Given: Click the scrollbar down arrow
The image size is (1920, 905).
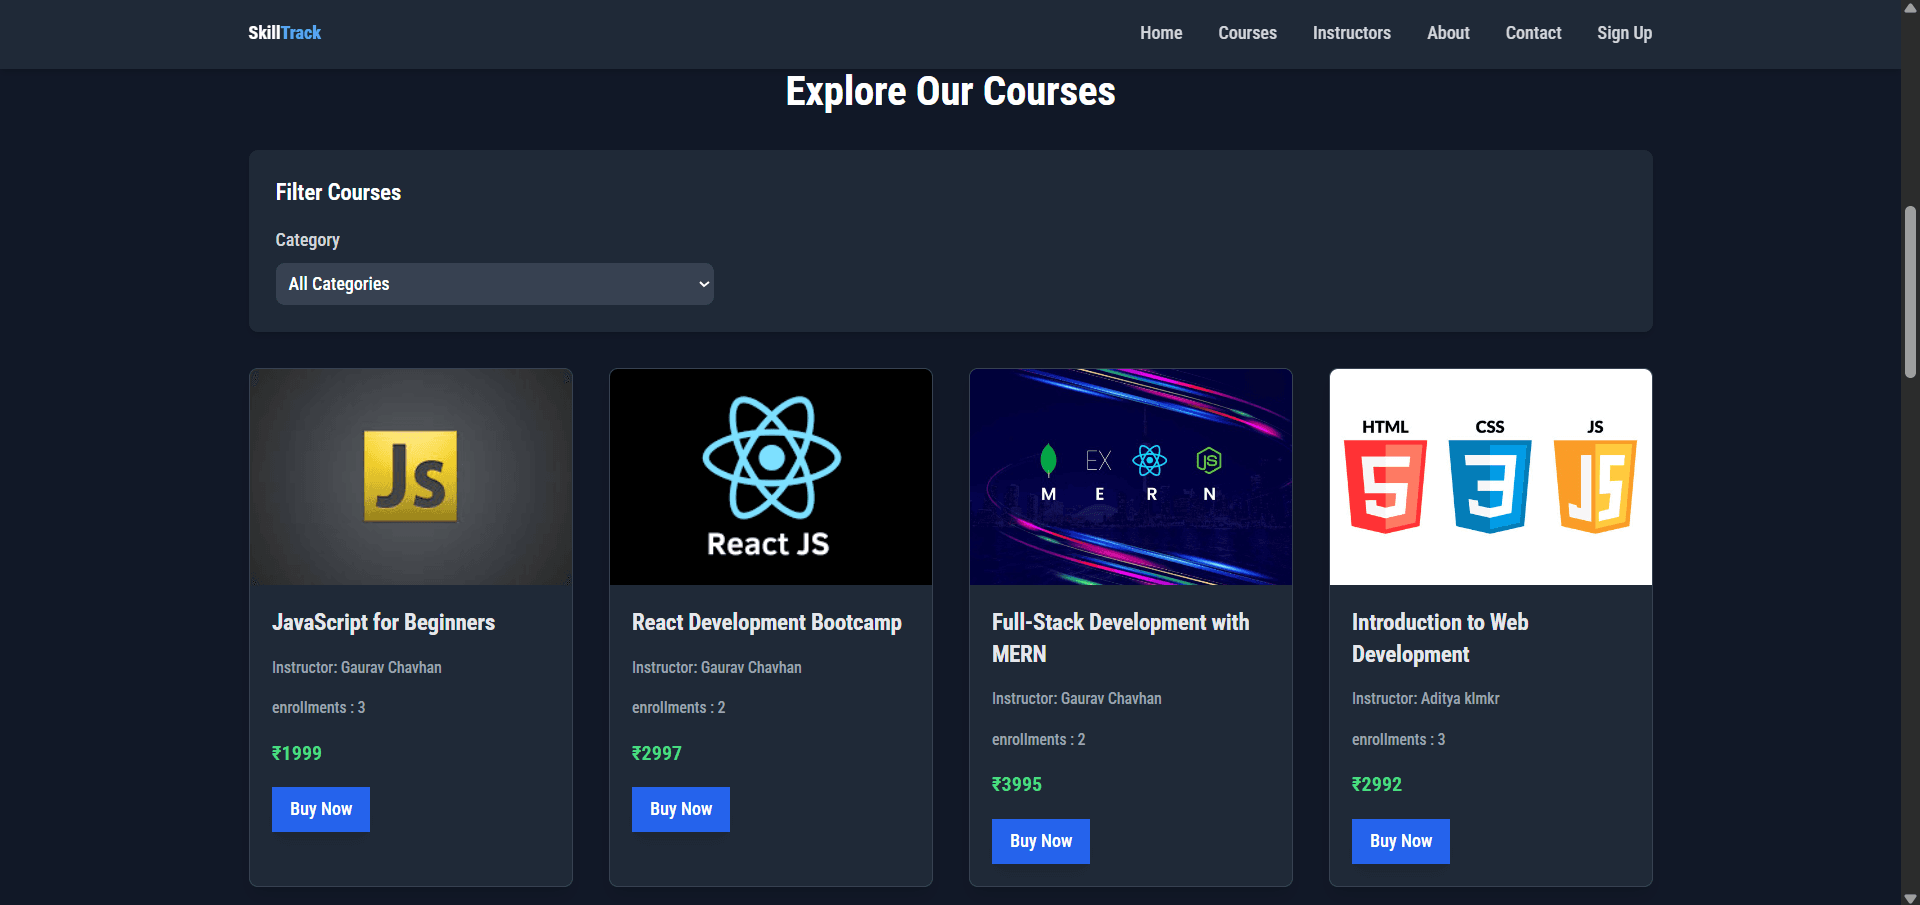Looking at the screenshot, I should (x=1910, y=897).
